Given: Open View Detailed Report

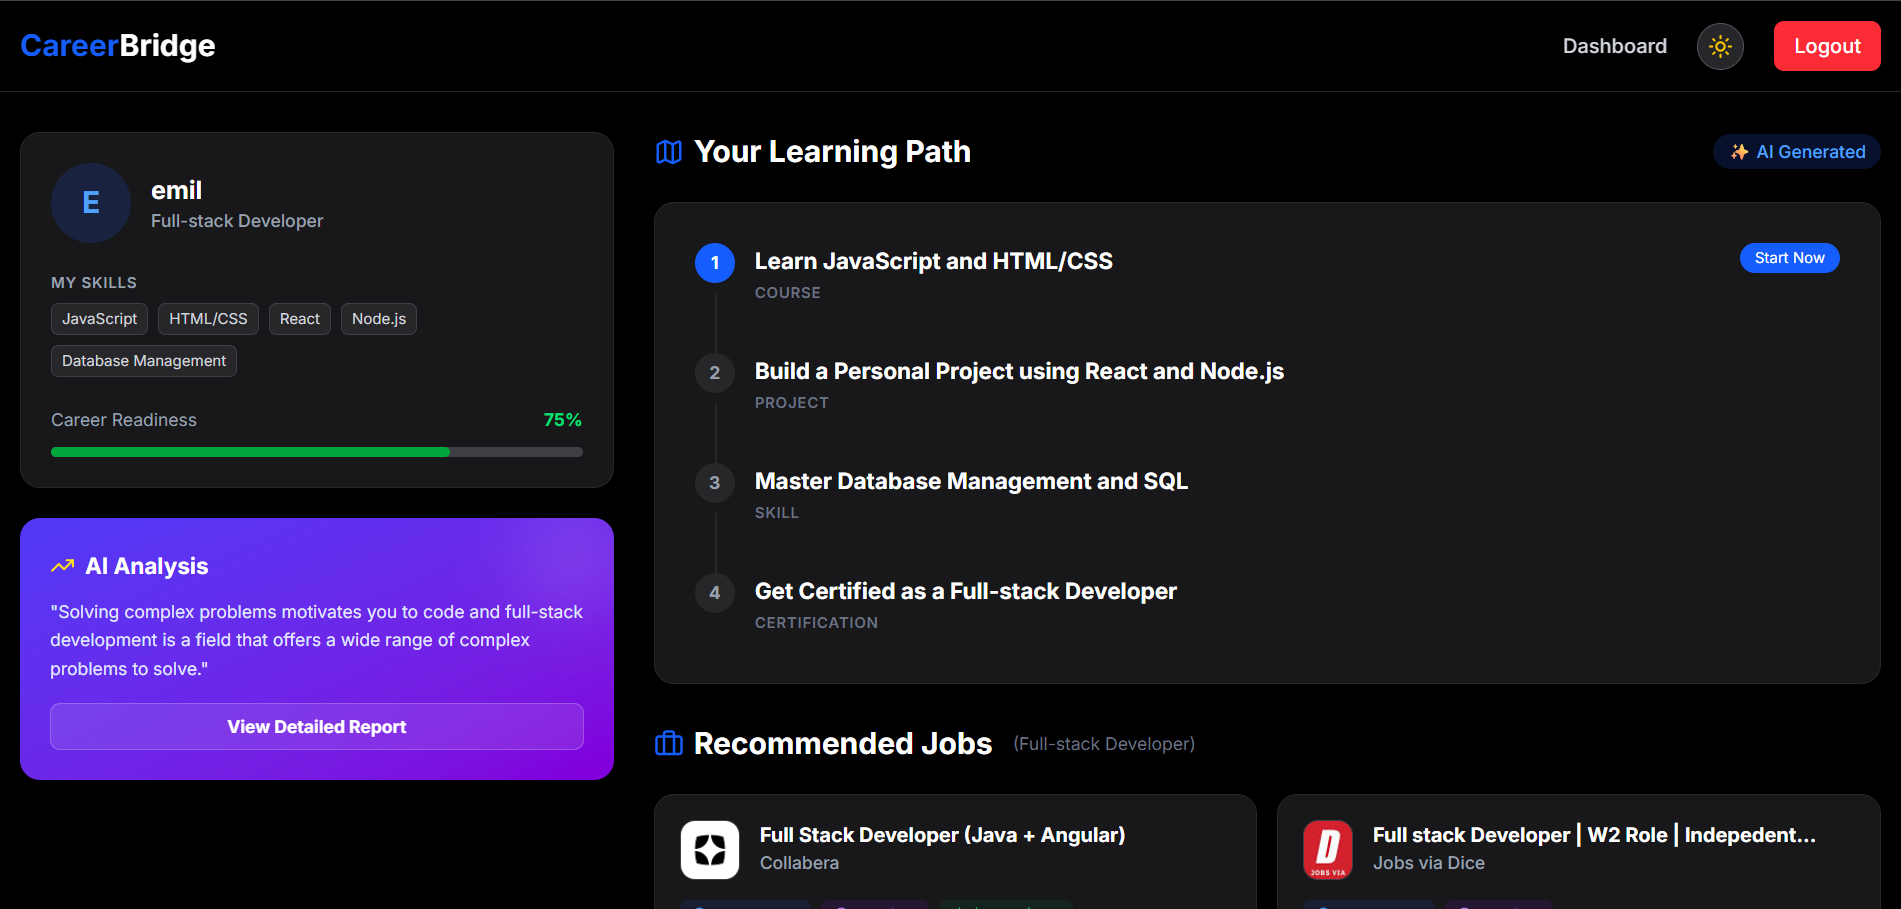Looking at the screenshot, I should 317,727.
